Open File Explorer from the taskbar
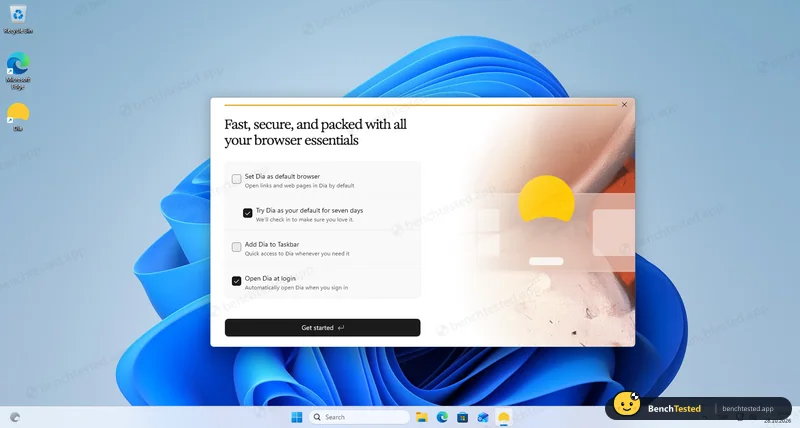The image size is (800, 428). point(421,417)
